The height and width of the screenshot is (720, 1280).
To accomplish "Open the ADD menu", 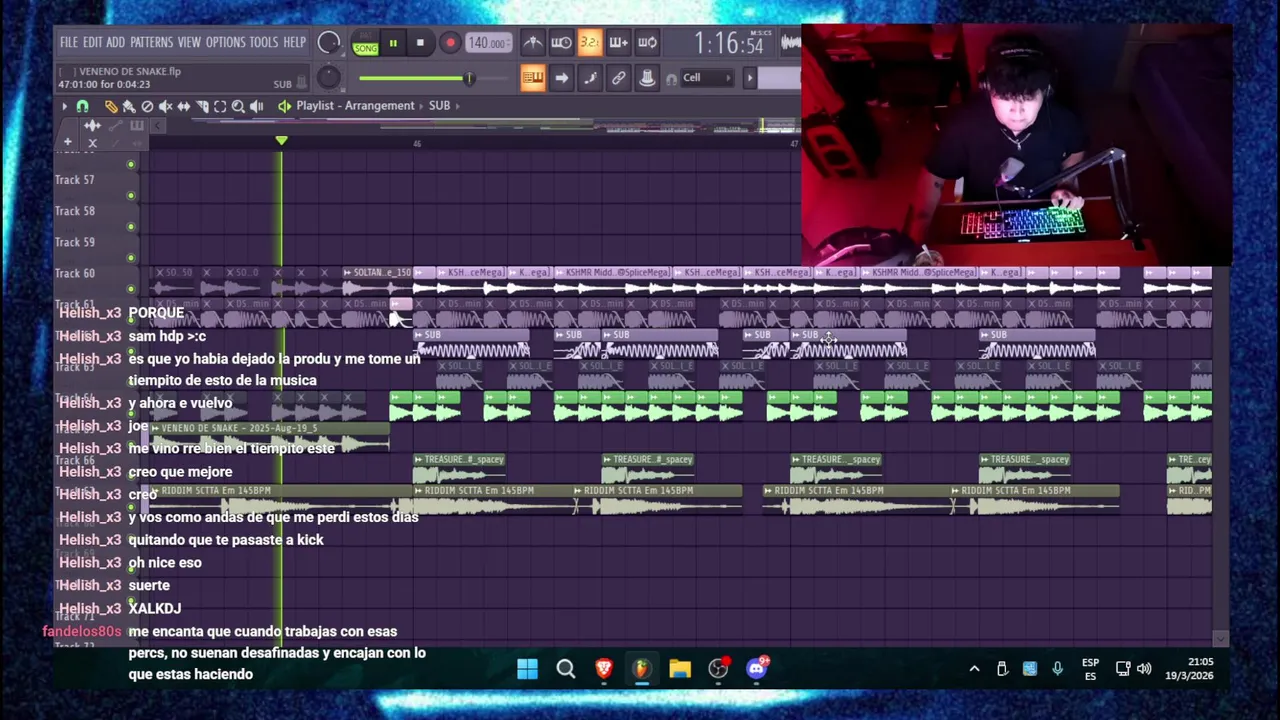I will [x=115, y=43].
